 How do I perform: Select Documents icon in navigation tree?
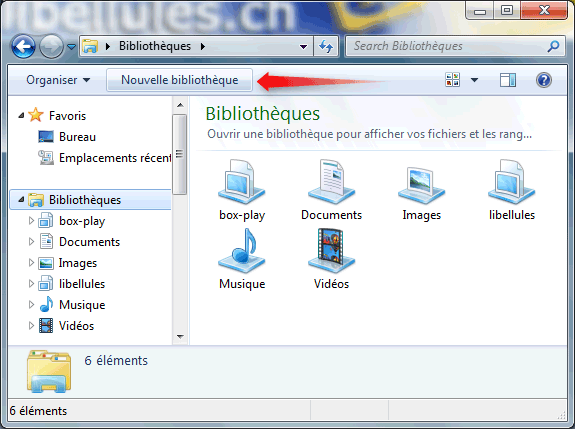tap(46, 241)
